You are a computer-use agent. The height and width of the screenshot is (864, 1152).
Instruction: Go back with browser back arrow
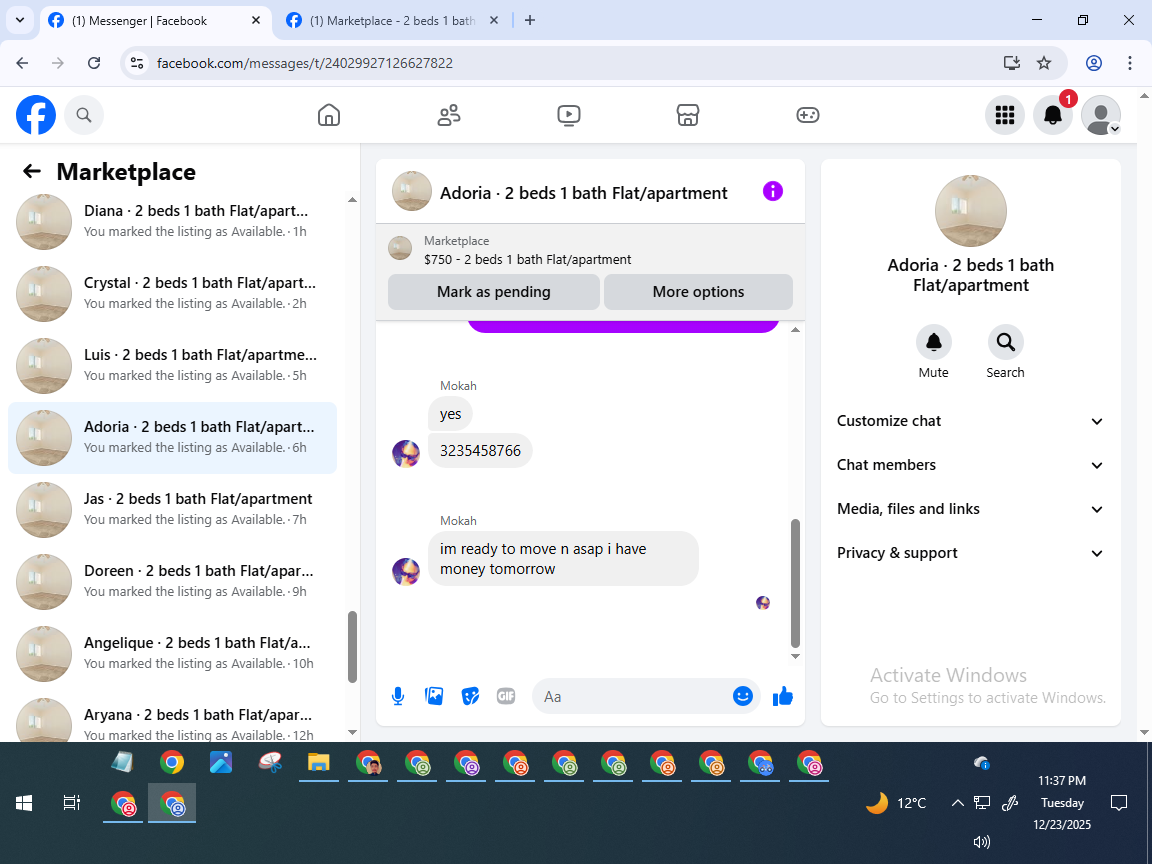(x=22, y=63)
